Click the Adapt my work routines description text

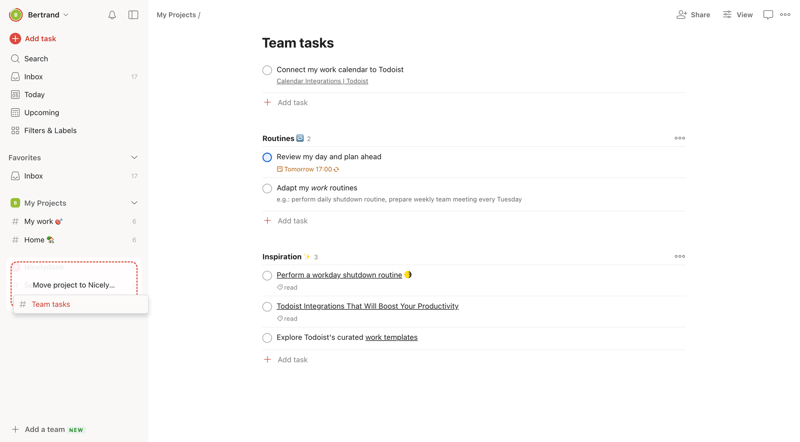(399, 200)
